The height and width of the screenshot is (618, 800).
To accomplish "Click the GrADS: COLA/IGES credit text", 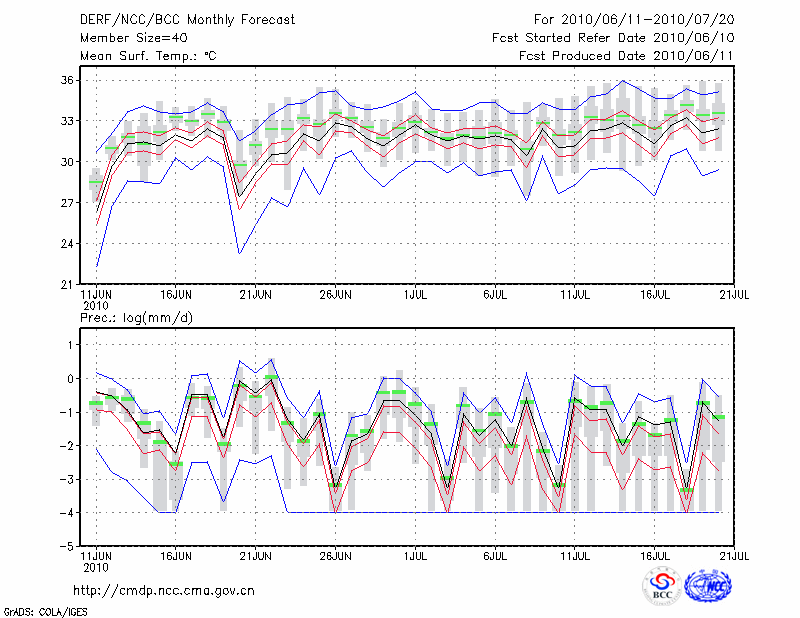I will tap(44, 610).
